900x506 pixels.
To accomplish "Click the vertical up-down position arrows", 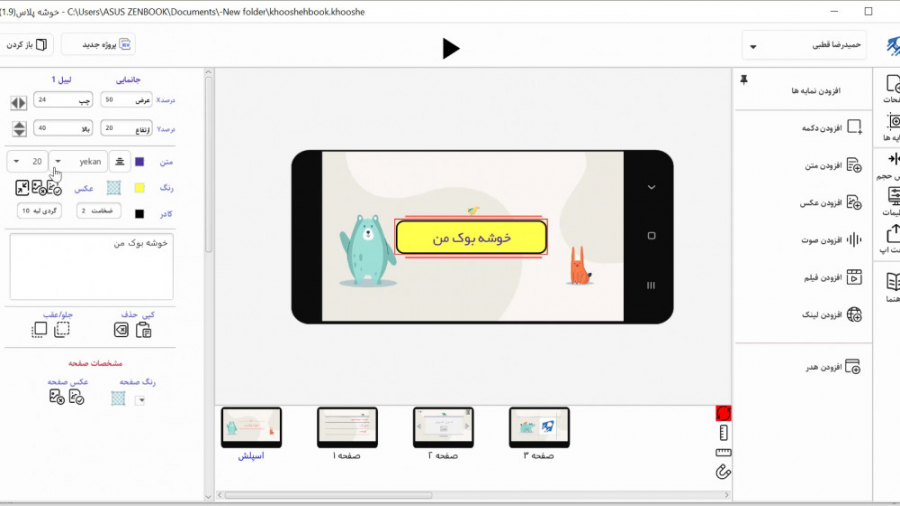I will [x=19, y=129].
